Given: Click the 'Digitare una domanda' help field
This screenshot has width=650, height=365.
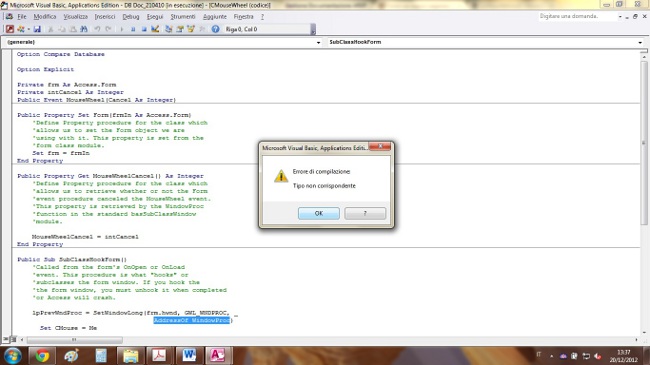Looking at the screenshot, I should pos(577,16).
